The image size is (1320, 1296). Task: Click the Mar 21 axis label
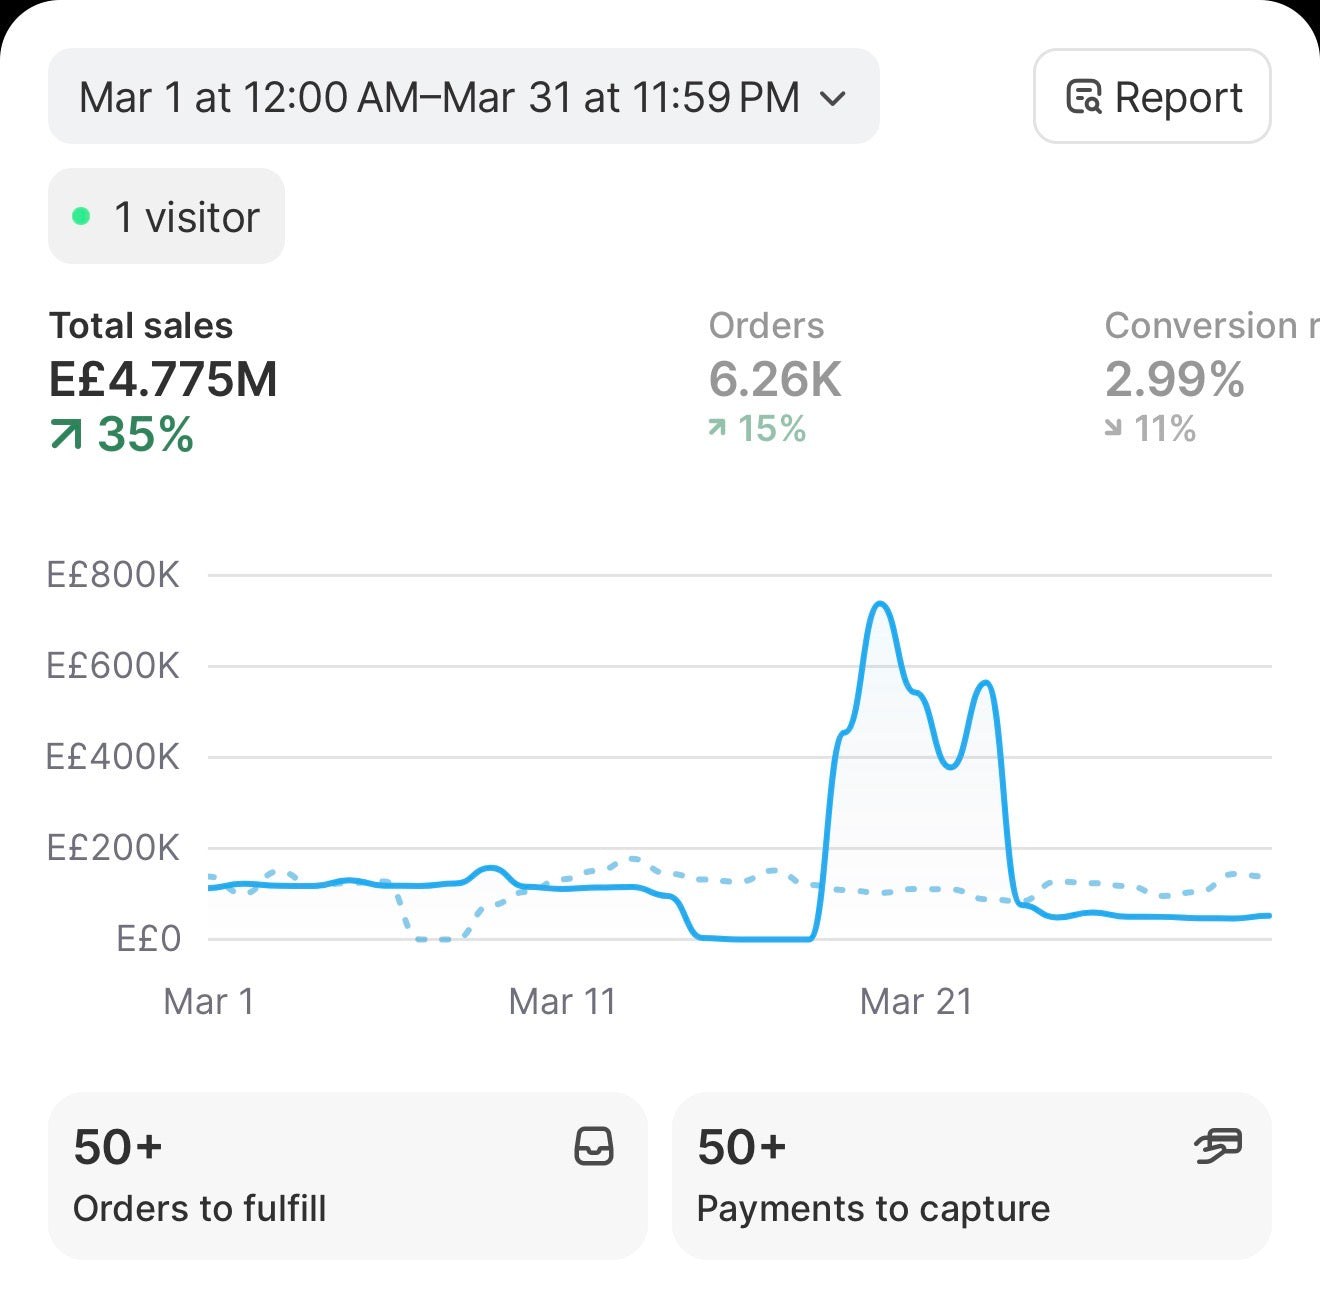(x=916, y=1001)
